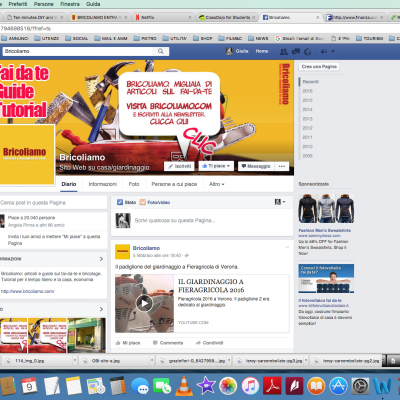Open the account dropdown arrow in the Facebook header
This screenshot has width=400, height=400.
coord(333,51)
